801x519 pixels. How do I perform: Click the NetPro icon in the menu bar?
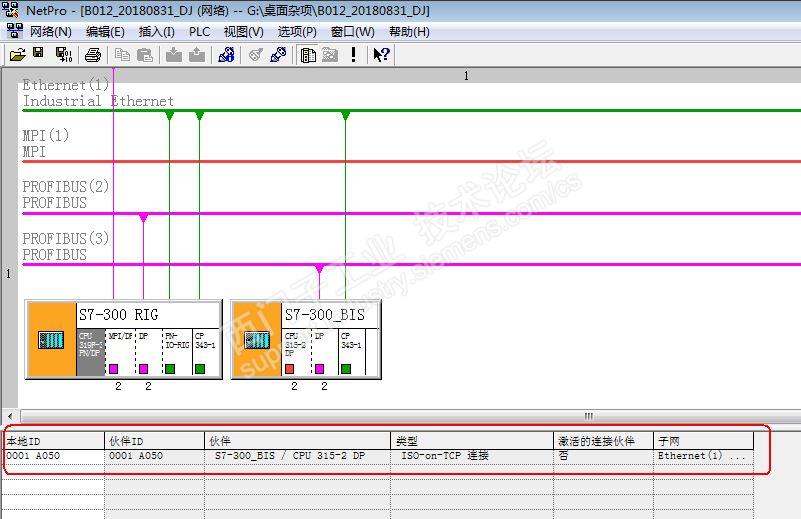(x=14, y=31)
